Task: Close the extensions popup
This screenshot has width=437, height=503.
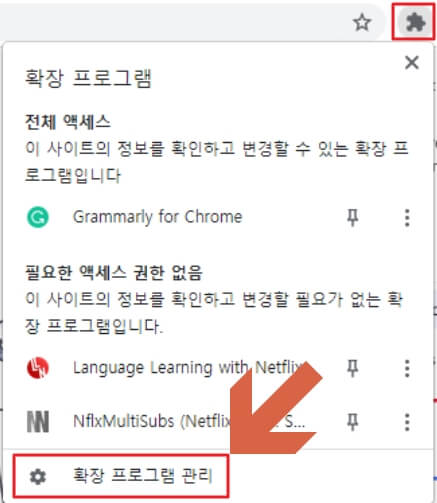Action: [412, 62]
